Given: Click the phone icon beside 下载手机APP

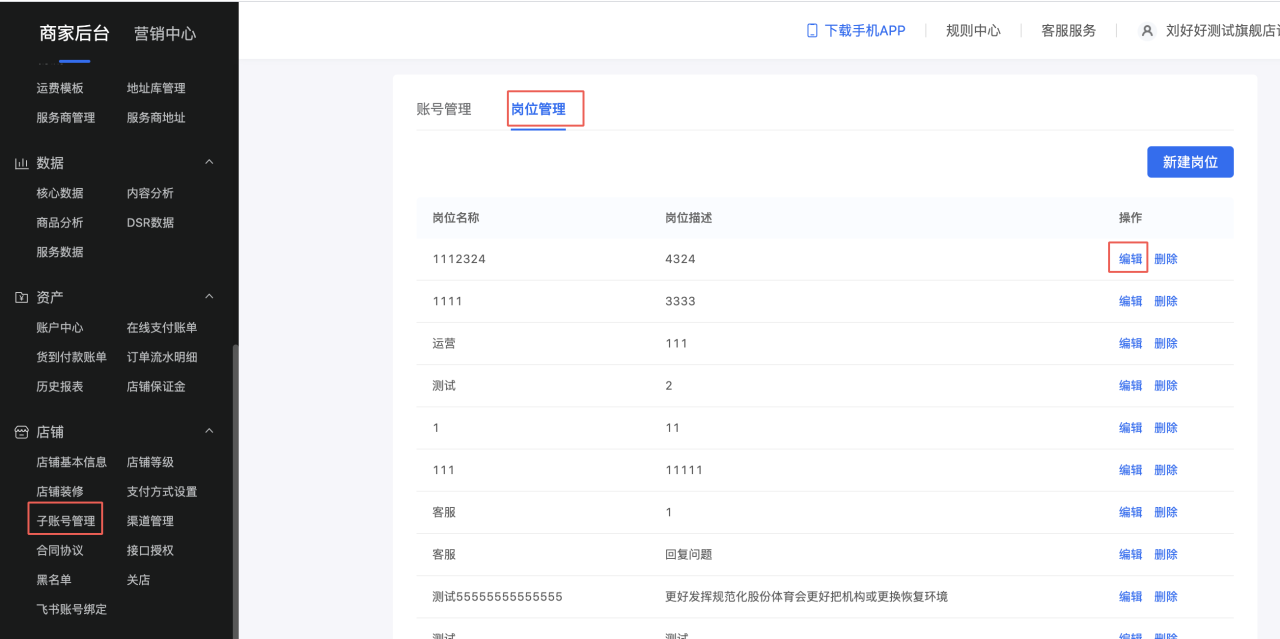Looking at the screenshot, I should pos(810,30).
